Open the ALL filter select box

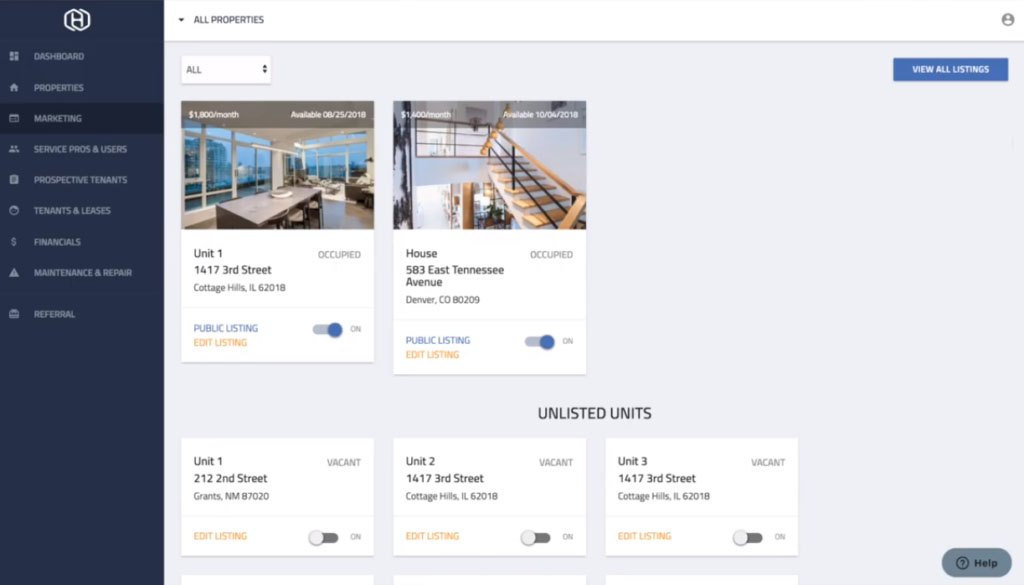(226, 70)
